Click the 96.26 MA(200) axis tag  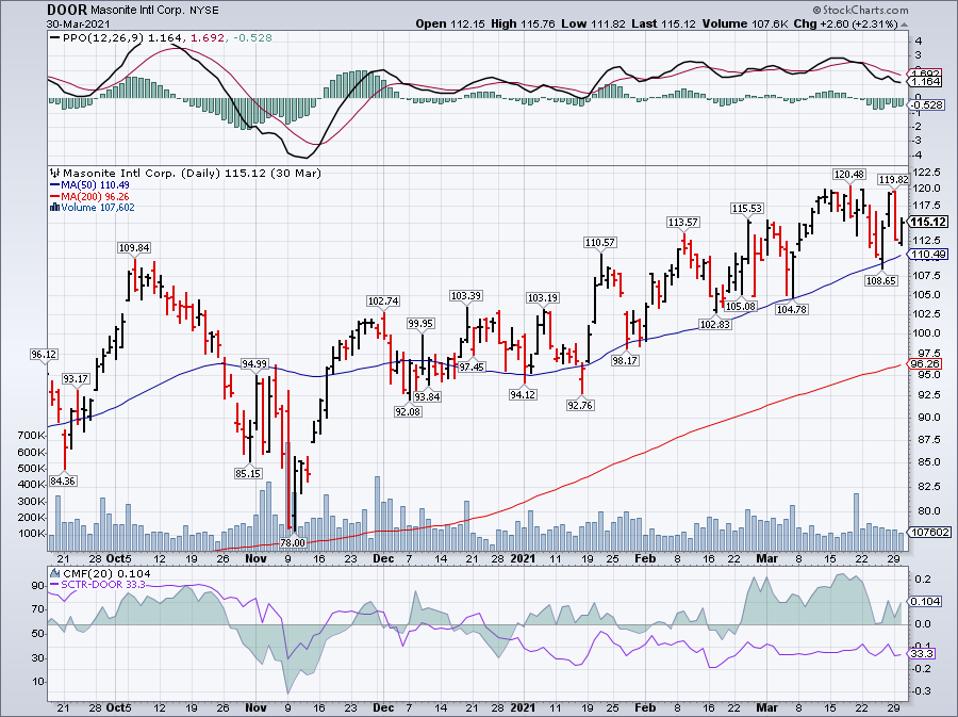(924, 363)
